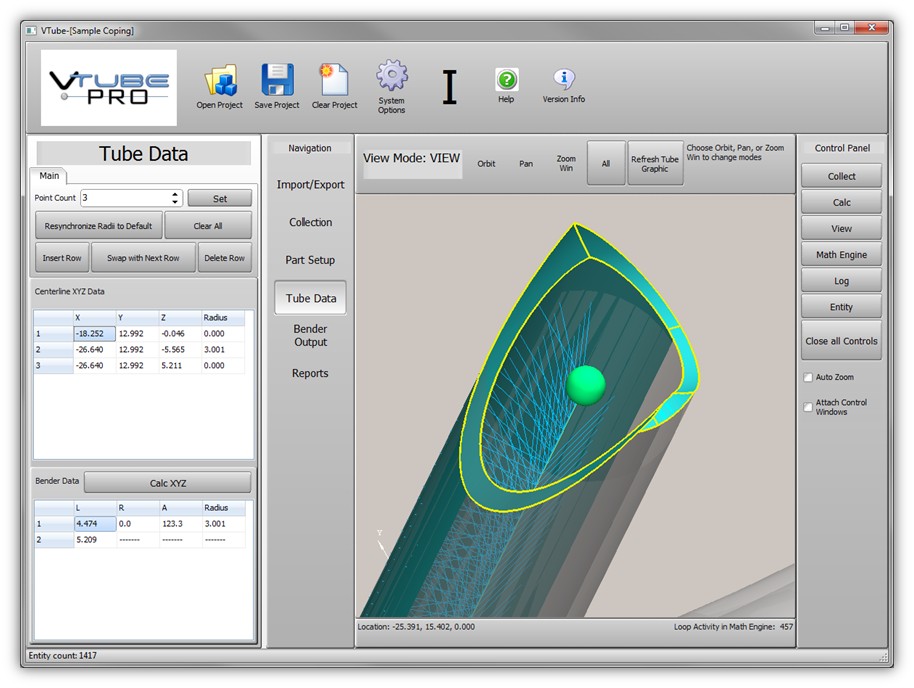Screen dimensions: 914x688
Task: Click Resynchronize Radii to Default
Action: click(x=98, y=226)
